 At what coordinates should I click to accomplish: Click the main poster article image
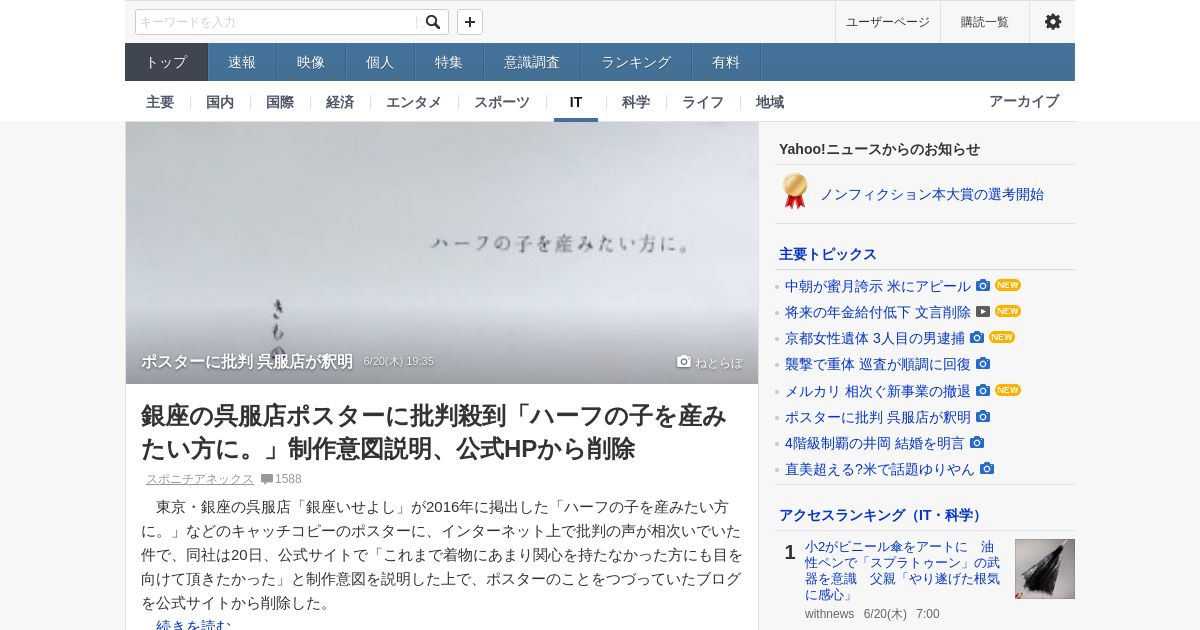point(442,253)
